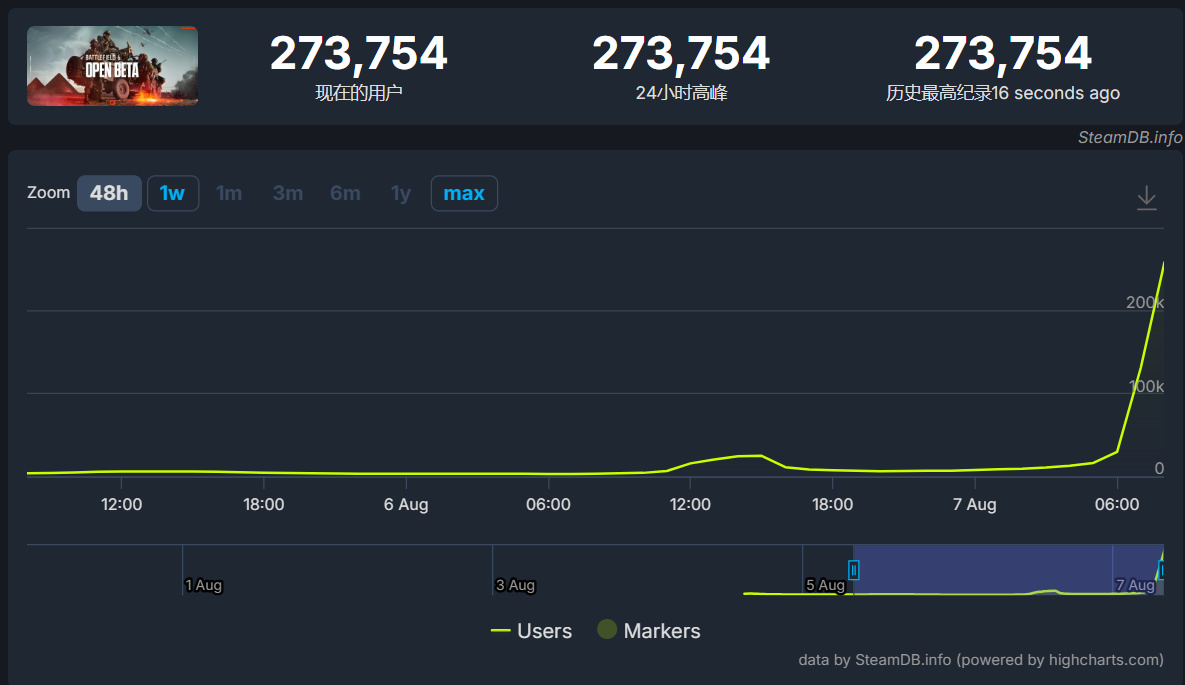Click the 5 Aug navigator label

click(x=825, y=585)
